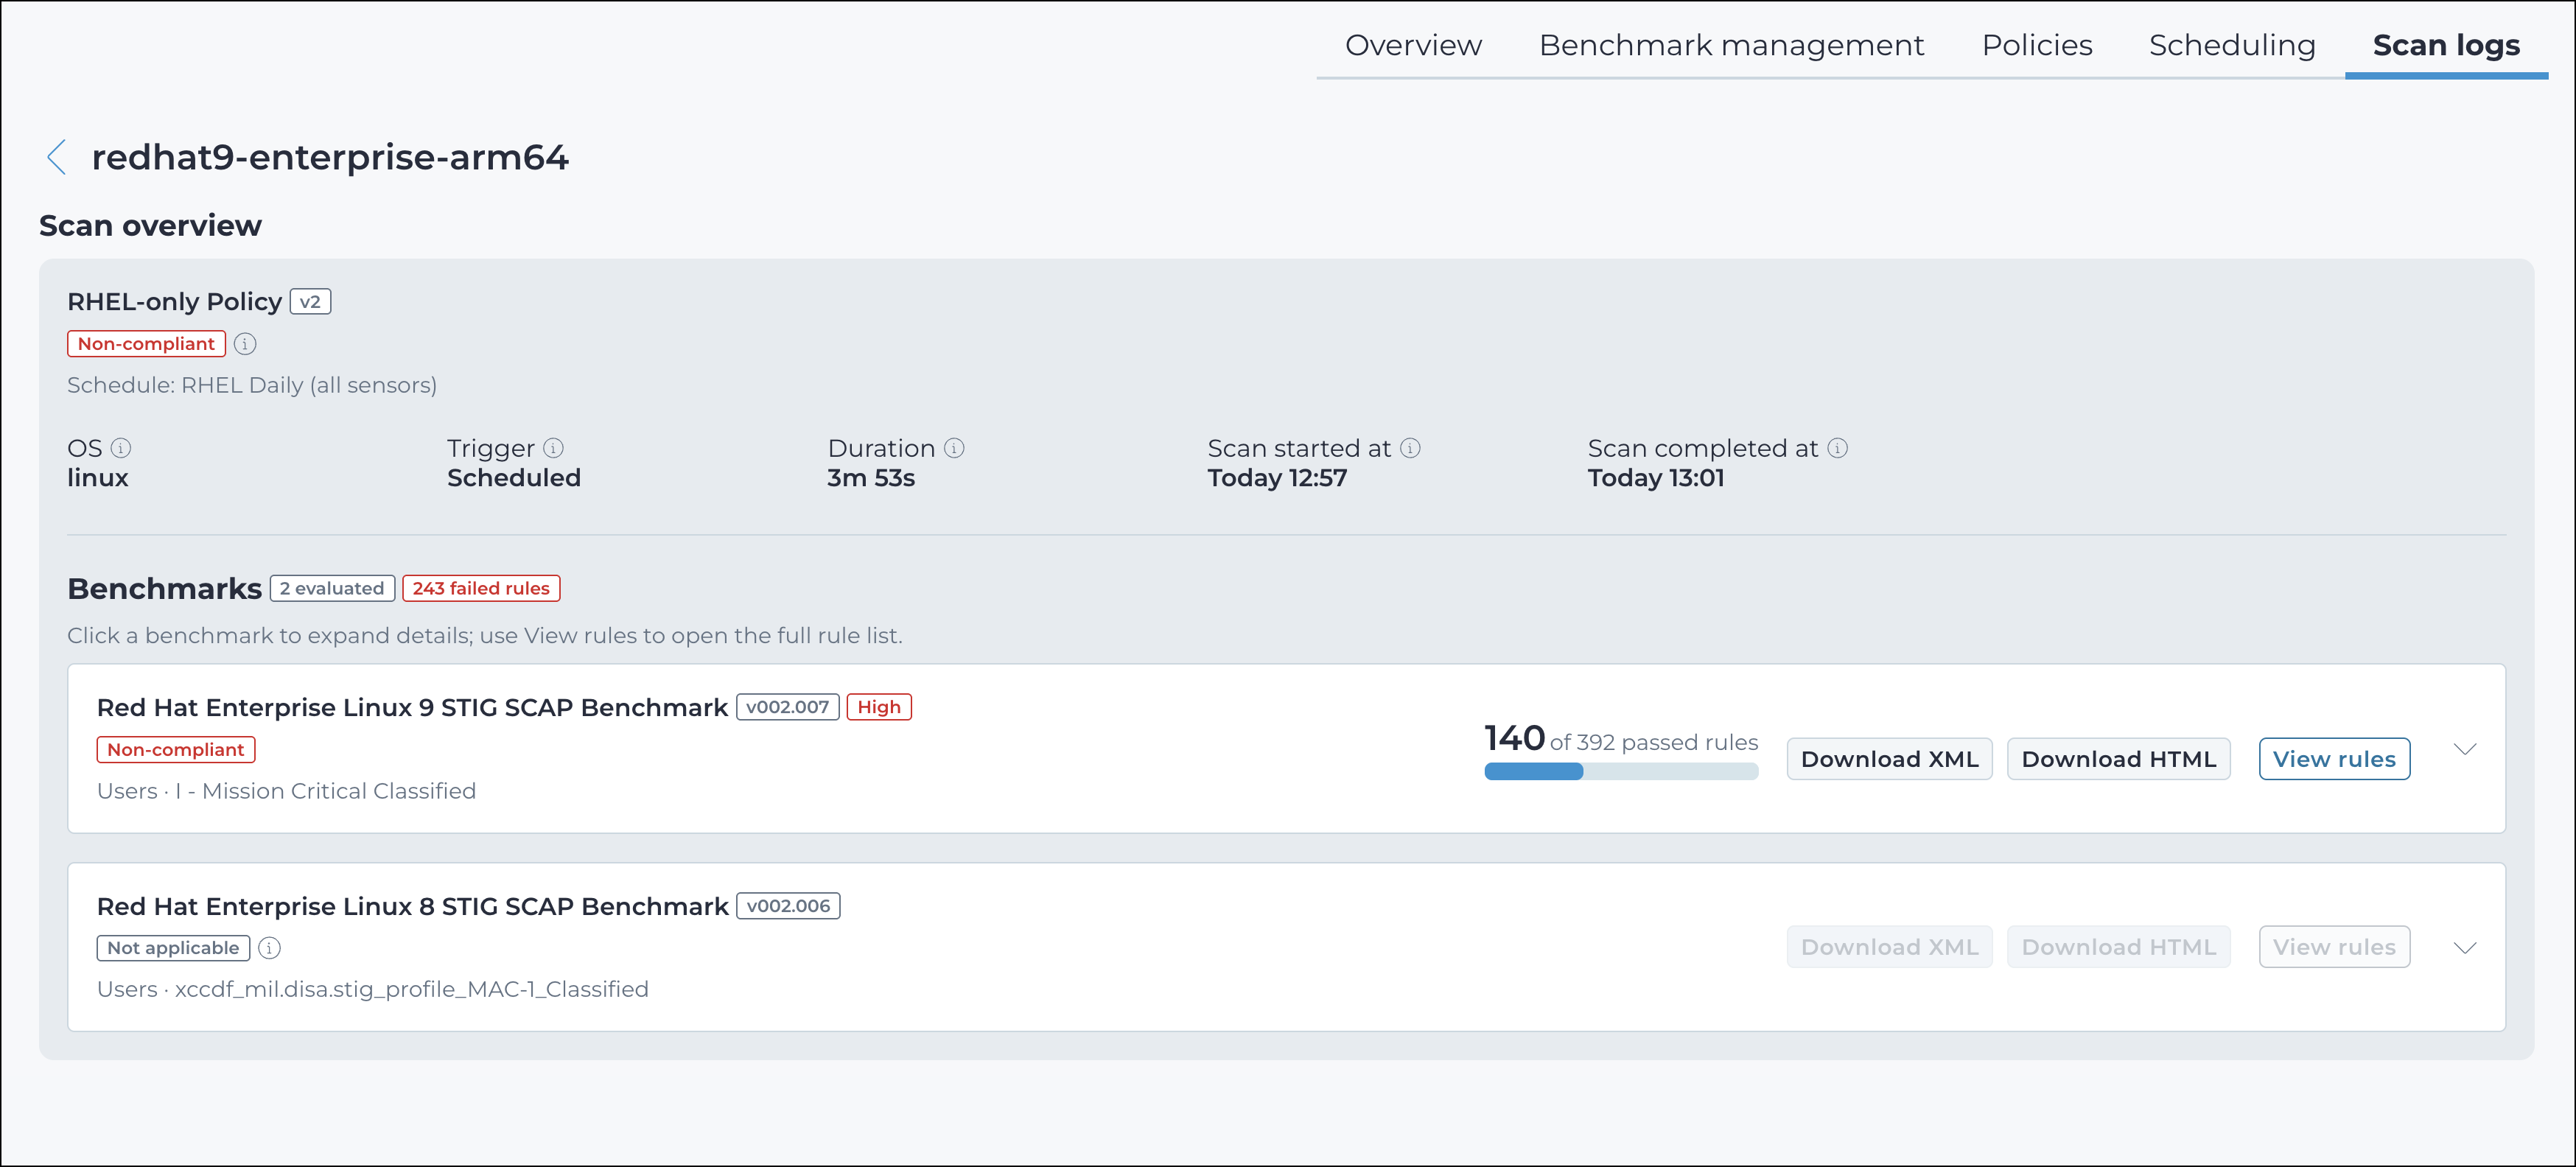Click the Trigger info icon
2576x1167 pixels.
[x=553, y=448]
